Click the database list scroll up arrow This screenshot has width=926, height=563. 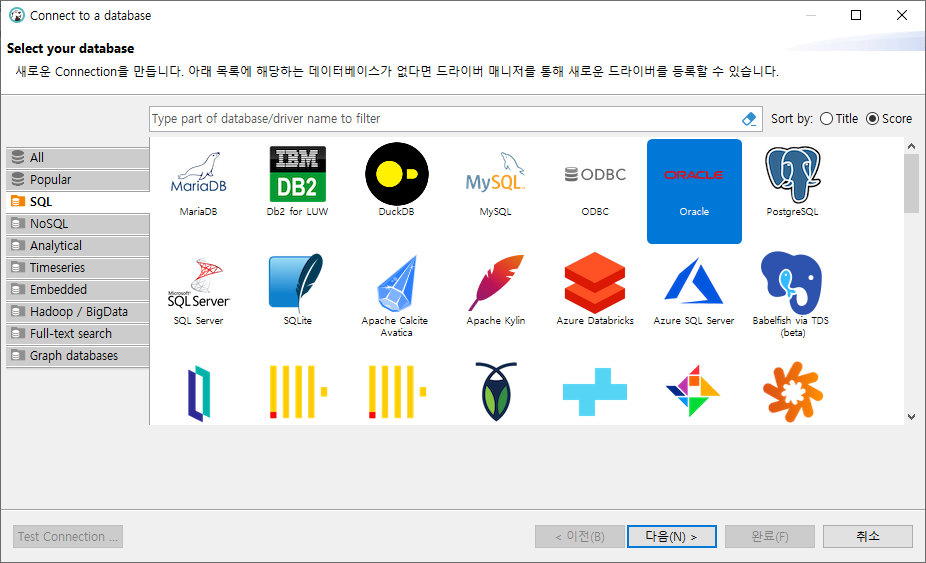coord(911,146)
